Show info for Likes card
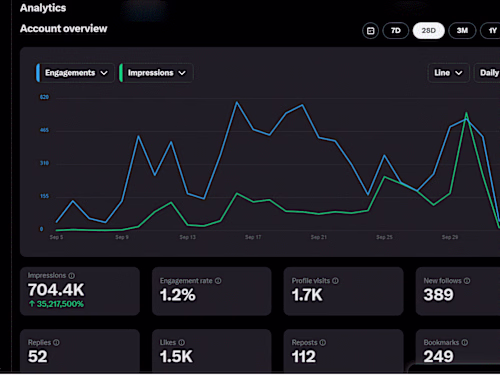Screen dimensions: 500x375 pos(181,342)
